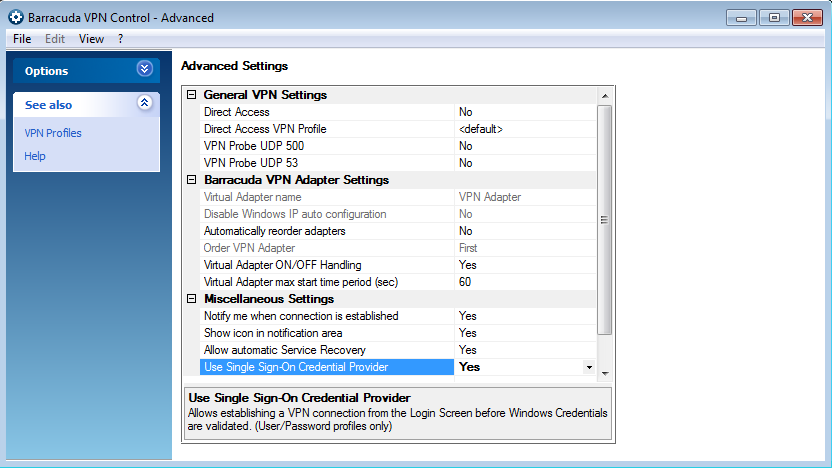Click the No value of VPN Probe UDP 500
The width and height of the screenshot is (833, 468).
[x=465, y=146]
